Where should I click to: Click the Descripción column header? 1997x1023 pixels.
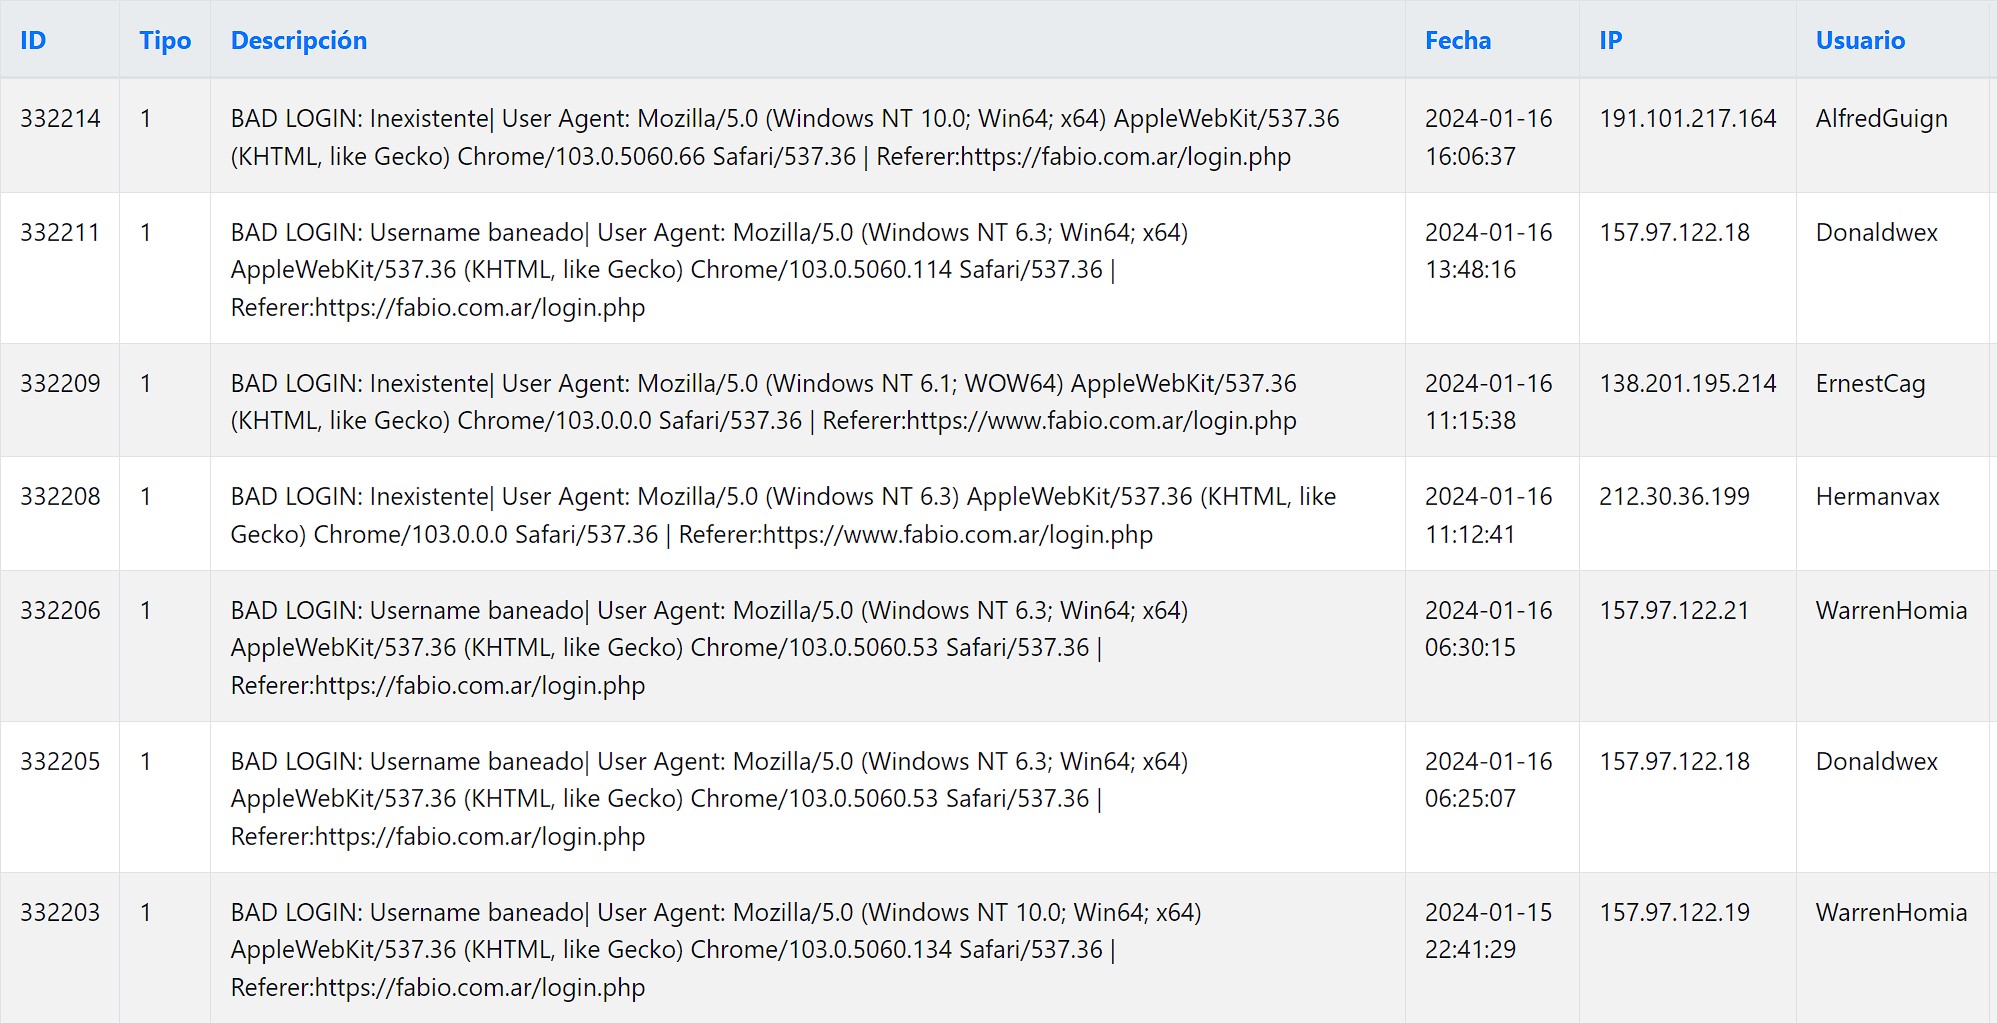(299, 40)
